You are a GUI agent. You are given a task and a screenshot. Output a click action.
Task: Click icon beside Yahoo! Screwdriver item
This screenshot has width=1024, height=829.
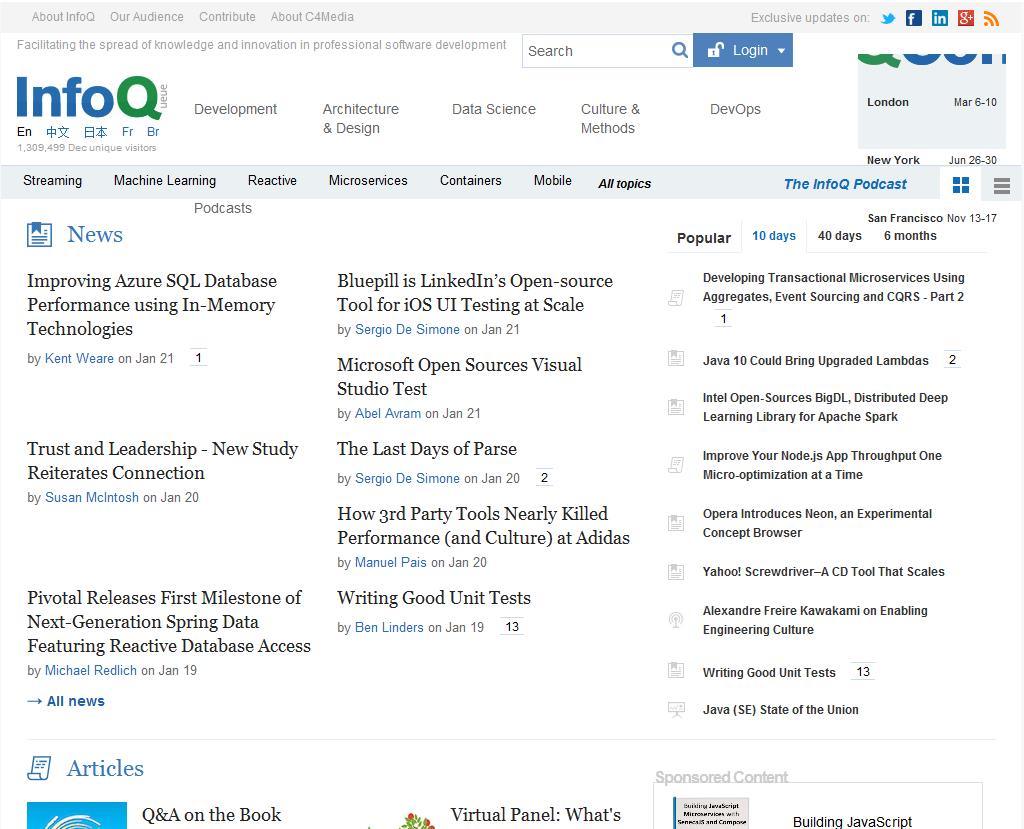(x=676, y=572)
